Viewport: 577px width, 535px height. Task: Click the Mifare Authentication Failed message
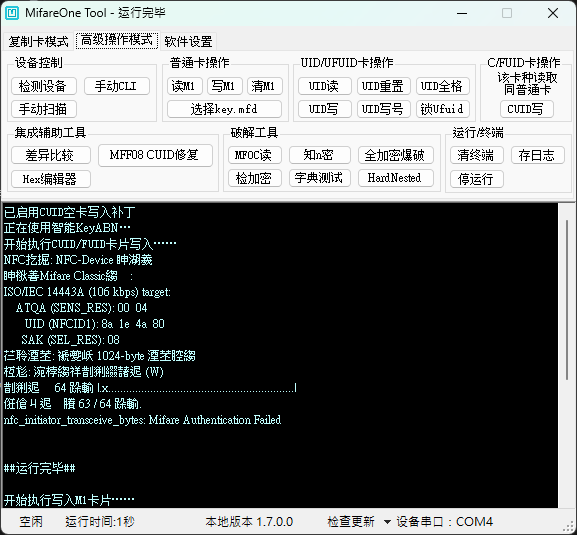pyautogui.click(x=142, y=420)
